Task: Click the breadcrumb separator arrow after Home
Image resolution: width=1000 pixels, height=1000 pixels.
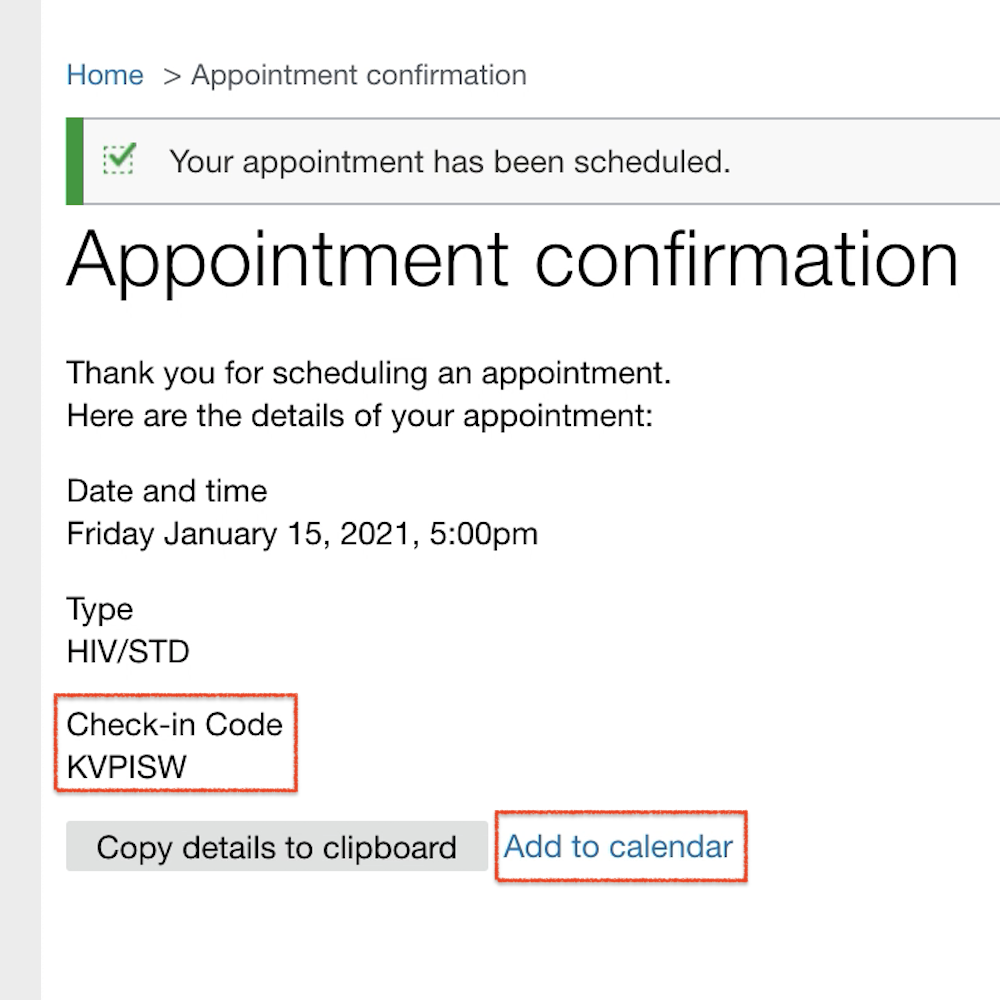Action: [x=172, y=77]
